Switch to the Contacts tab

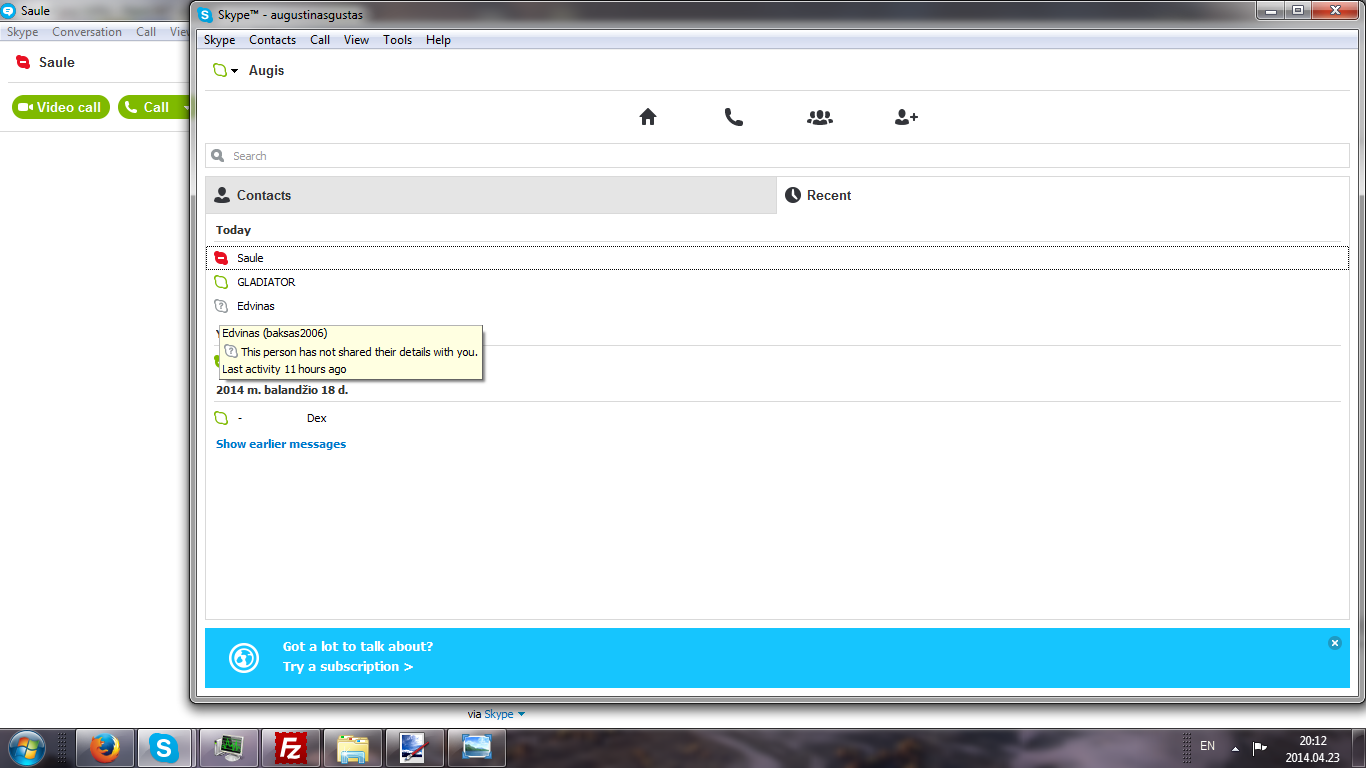coord(491,195)
